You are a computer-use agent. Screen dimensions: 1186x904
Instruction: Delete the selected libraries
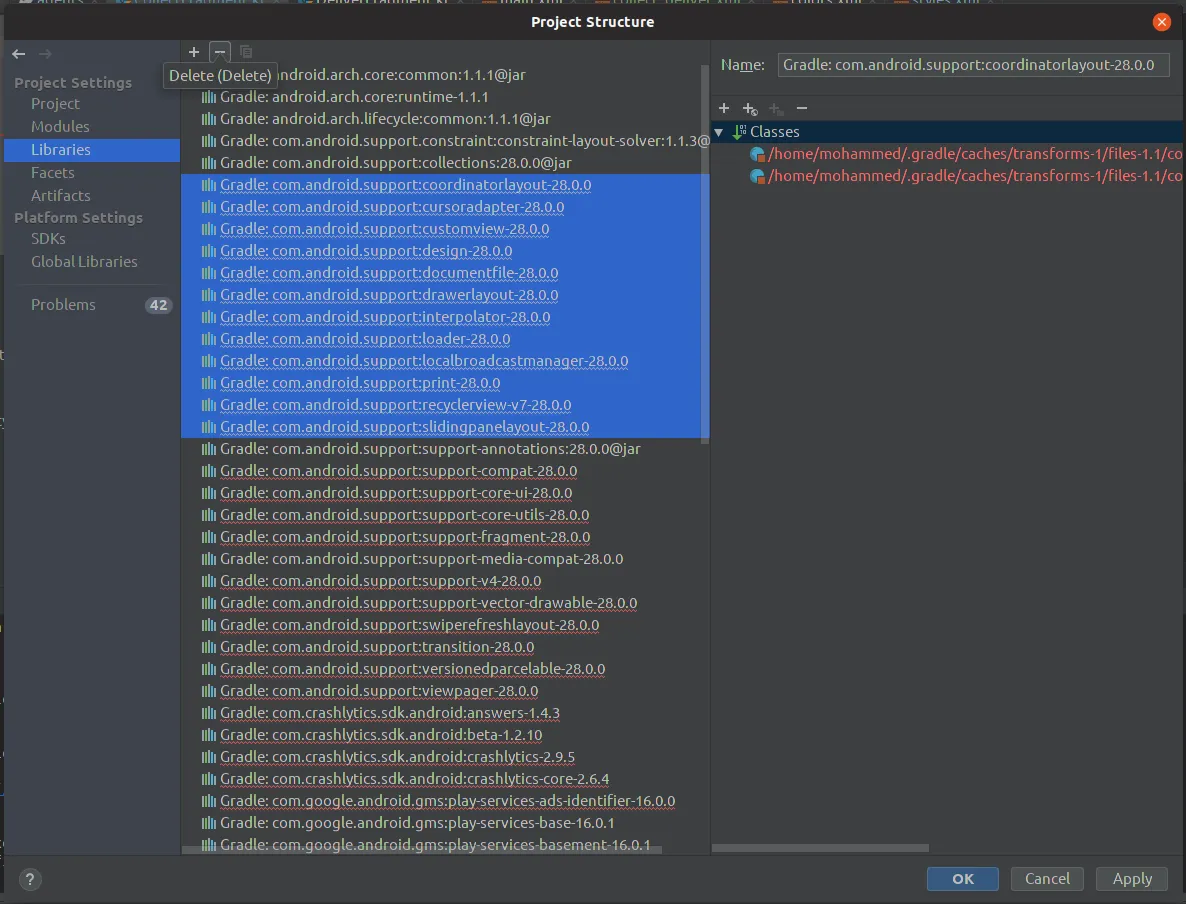(x=219, y=51)
